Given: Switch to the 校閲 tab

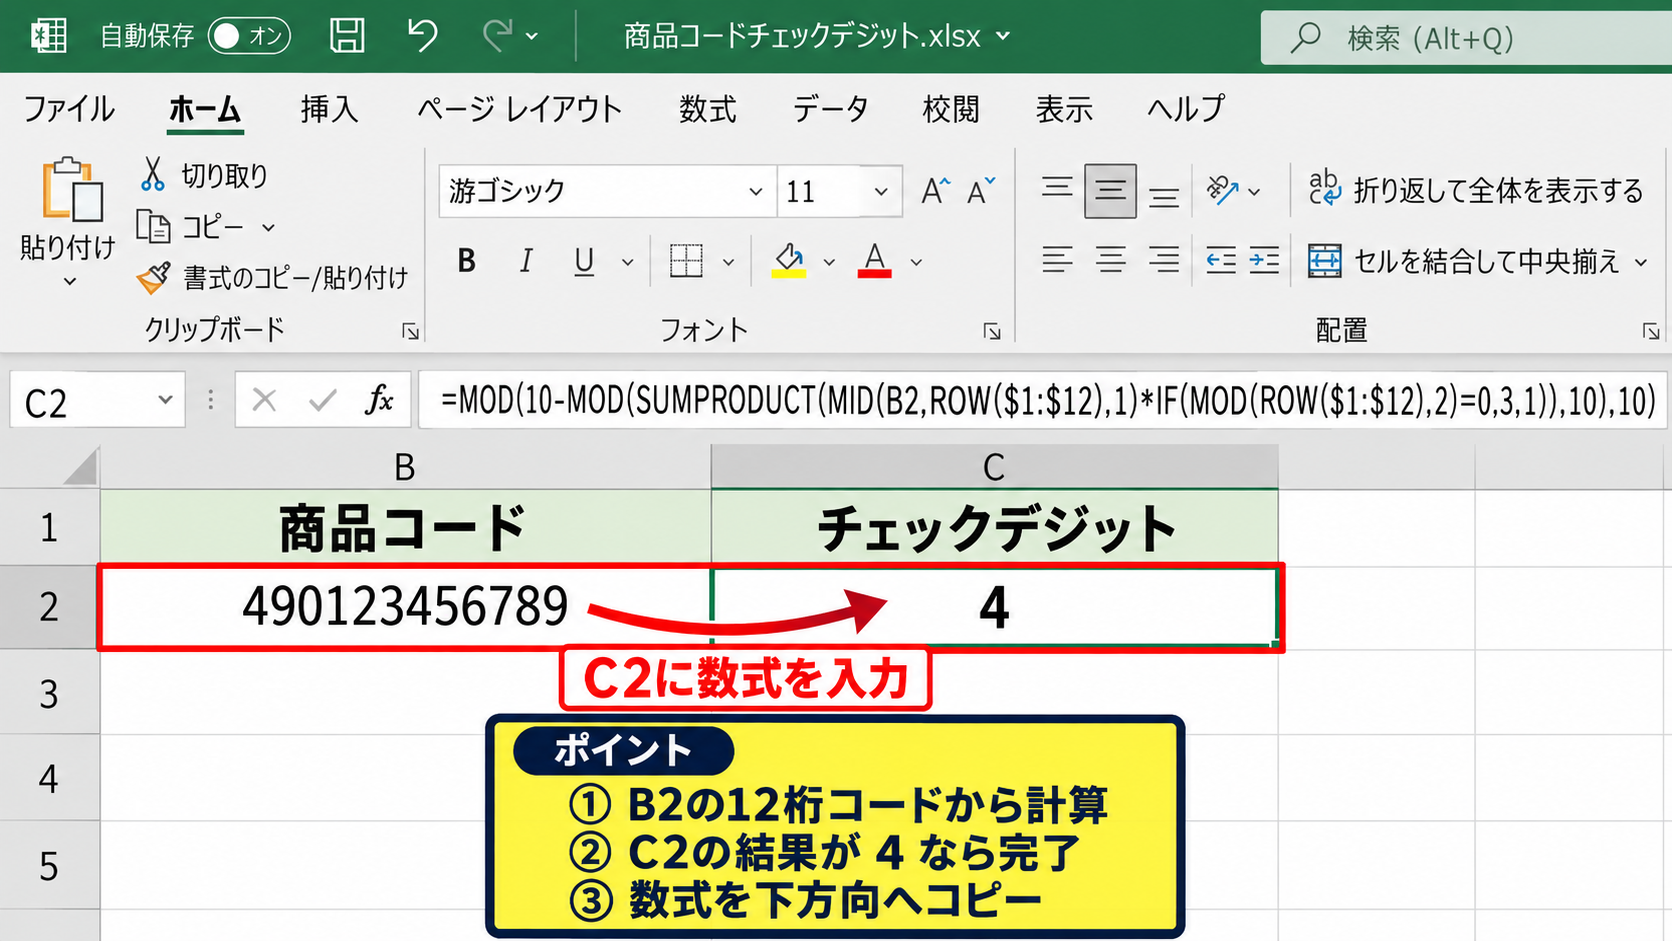Looking at the screenshot, I should (x=951, y=109).
